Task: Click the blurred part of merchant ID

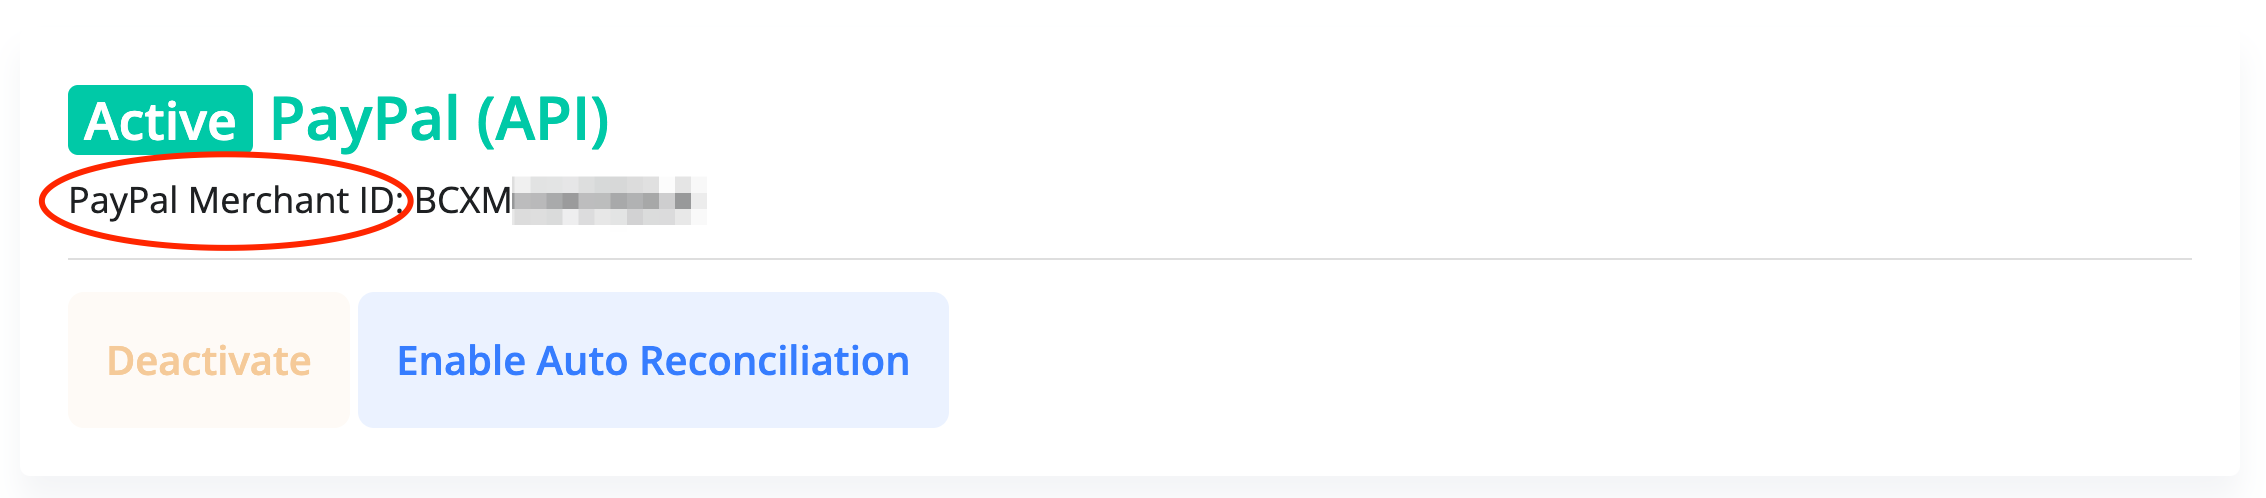Action: (608, 201)
